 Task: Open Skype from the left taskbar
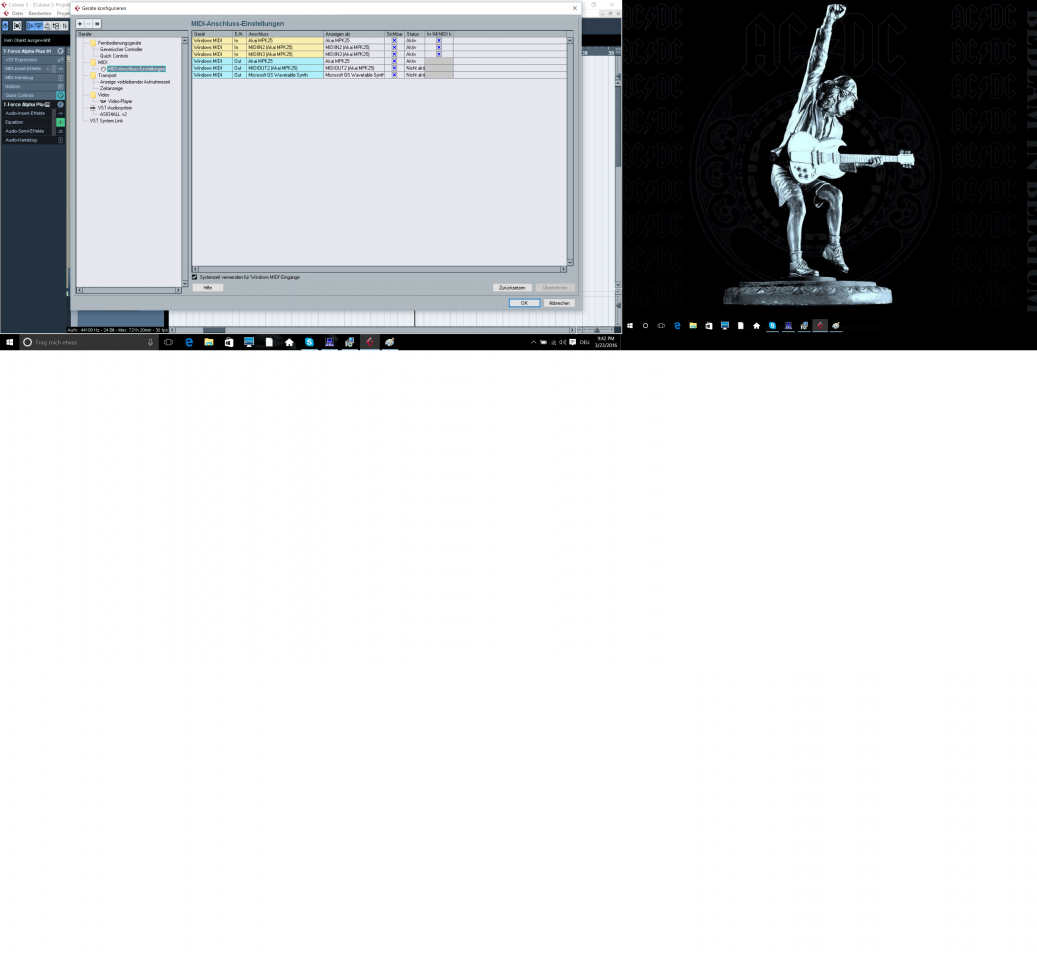tap(309, 342)
